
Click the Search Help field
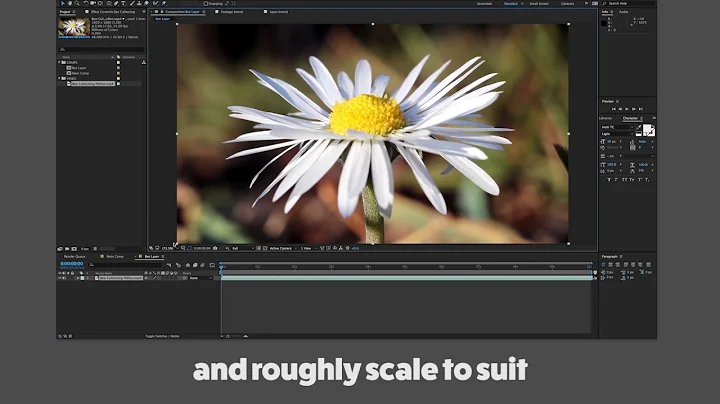coord(629,4)
